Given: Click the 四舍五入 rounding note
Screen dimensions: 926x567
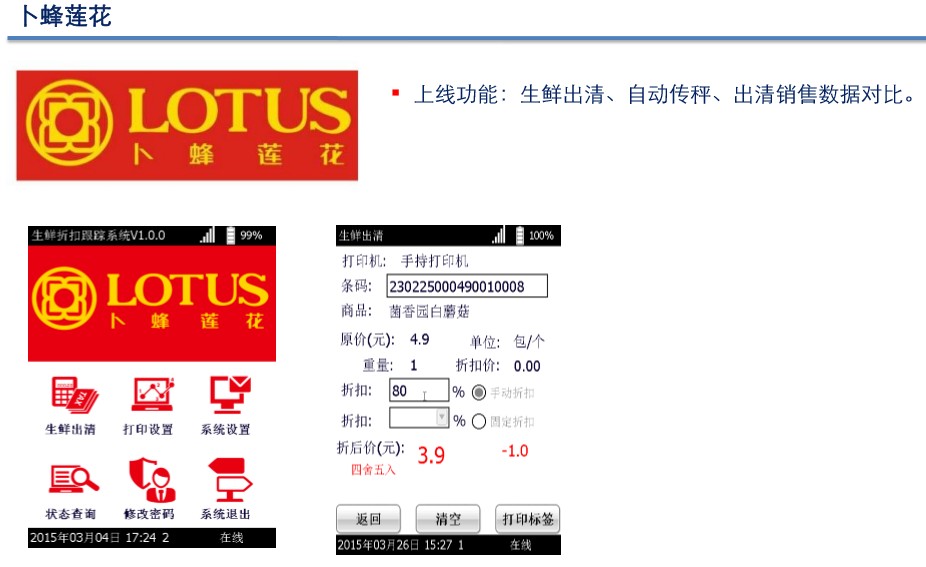Looking at the screenshot, I should pos(373,470).
